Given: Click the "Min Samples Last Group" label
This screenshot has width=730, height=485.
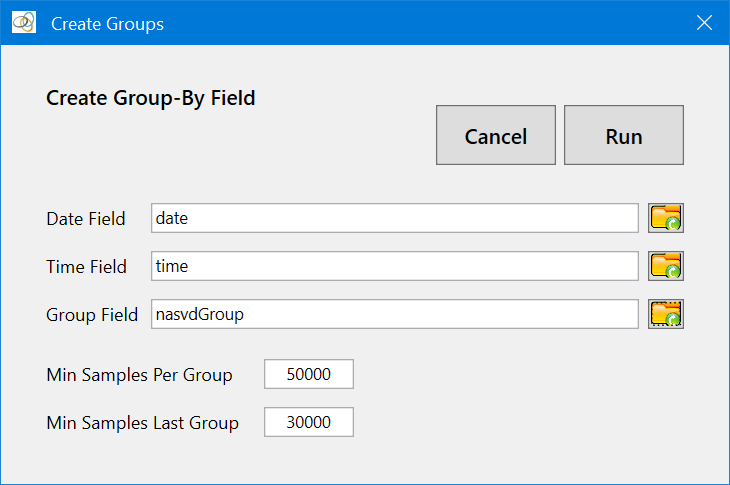Looking at the screenshot, I should pyautogui.click(x=142, y=423).
